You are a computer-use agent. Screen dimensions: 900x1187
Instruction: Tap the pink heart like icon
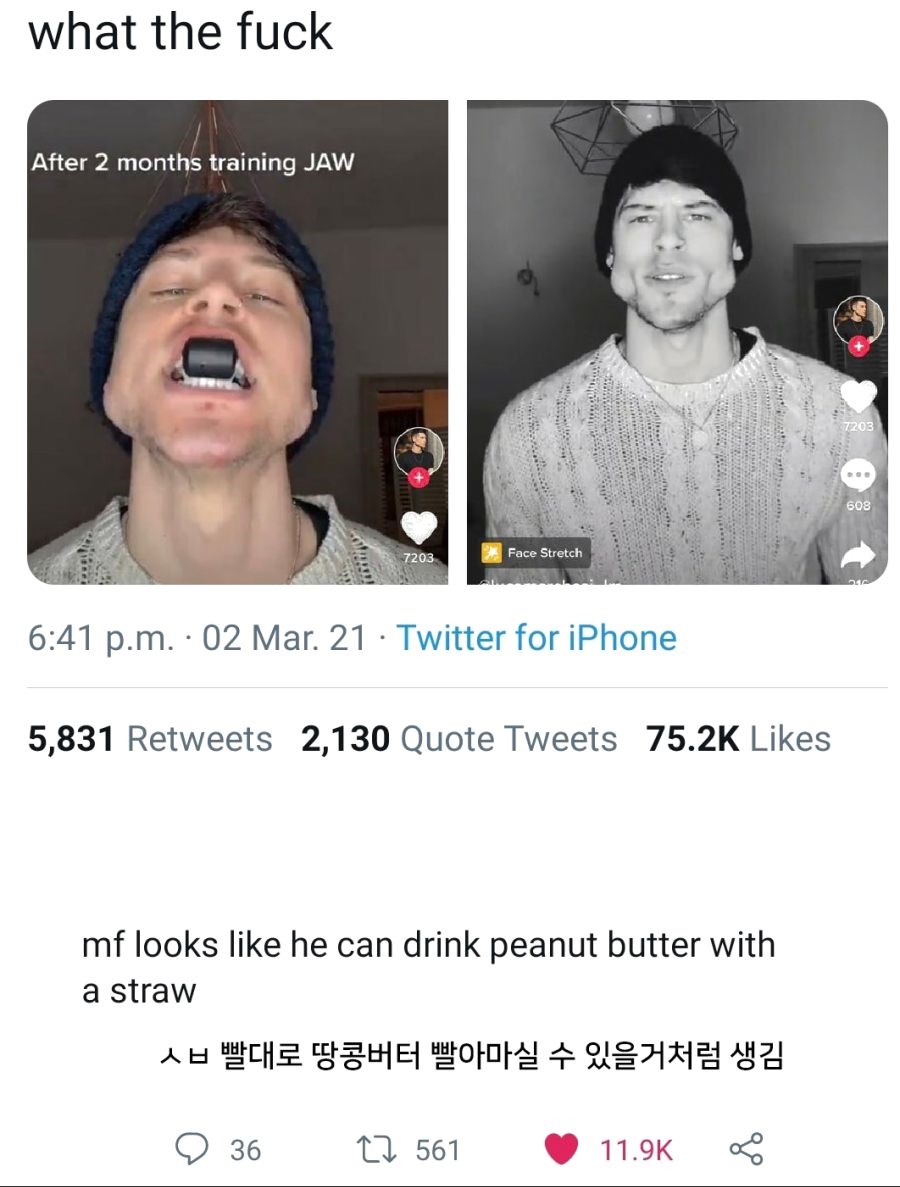(x=561, y=1148)
